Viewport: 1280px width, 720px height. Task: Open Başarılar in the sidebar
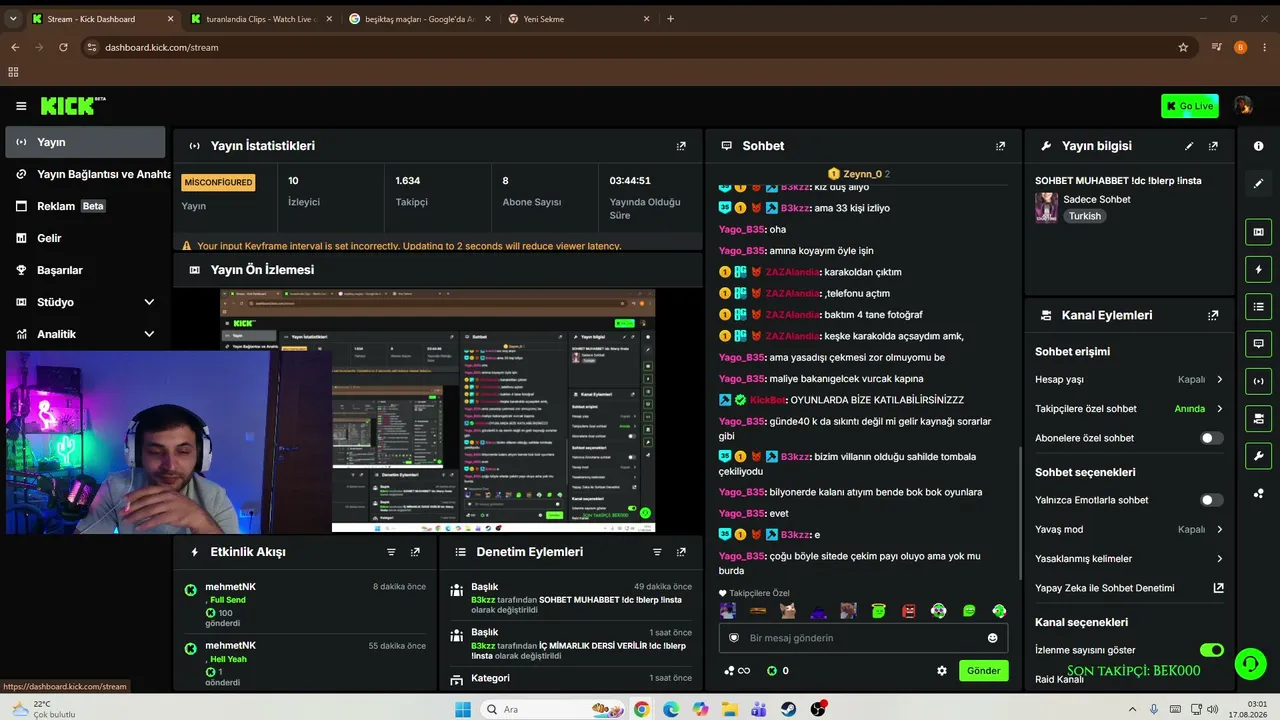click(85, 270)
